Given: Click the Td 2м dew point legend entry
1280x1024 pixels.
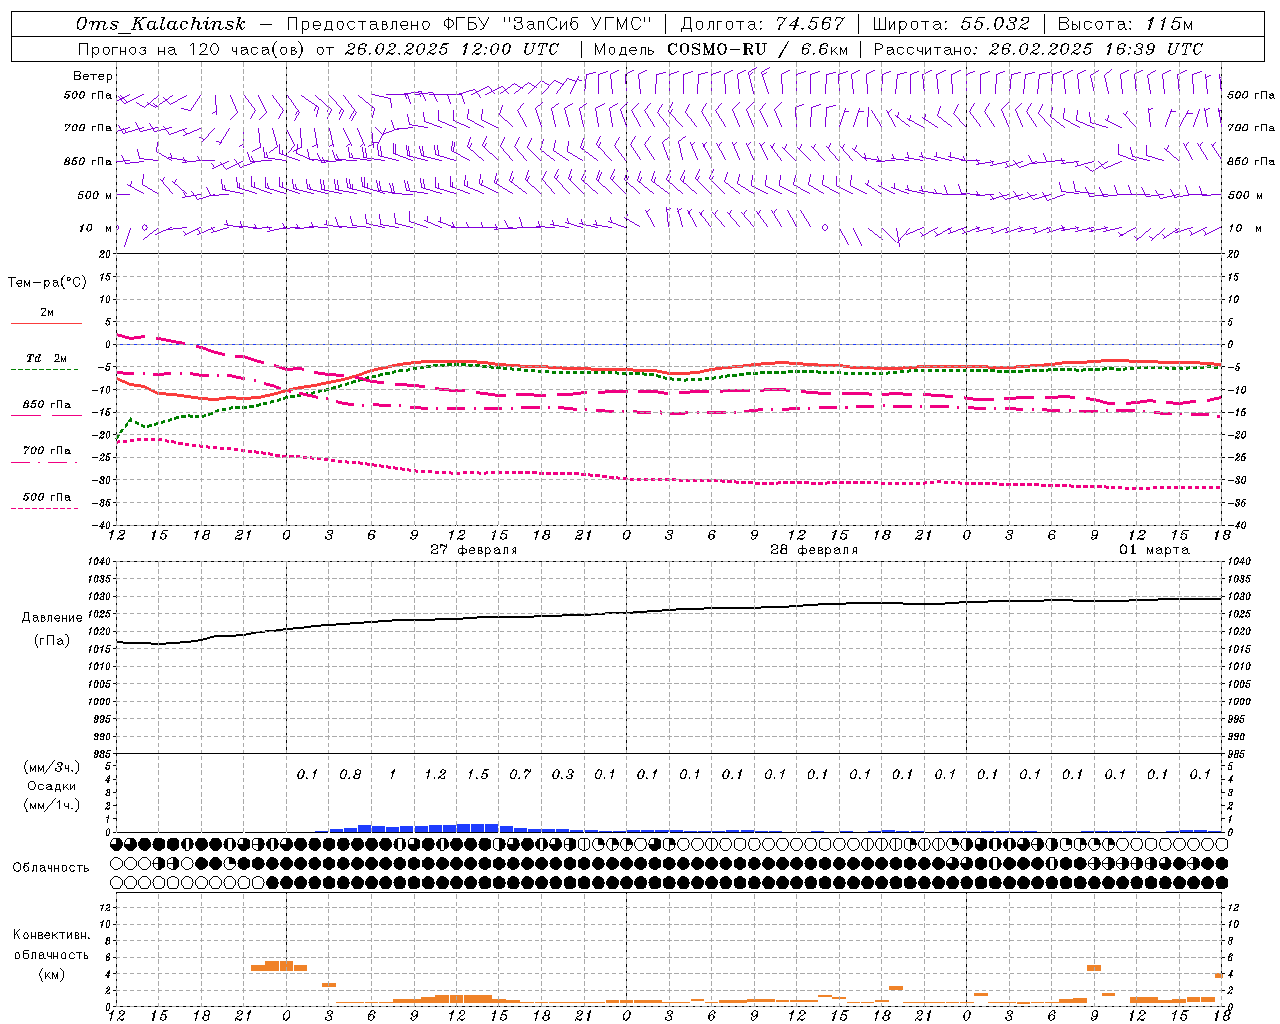Looking at the screenshot, I should point(47,358).
